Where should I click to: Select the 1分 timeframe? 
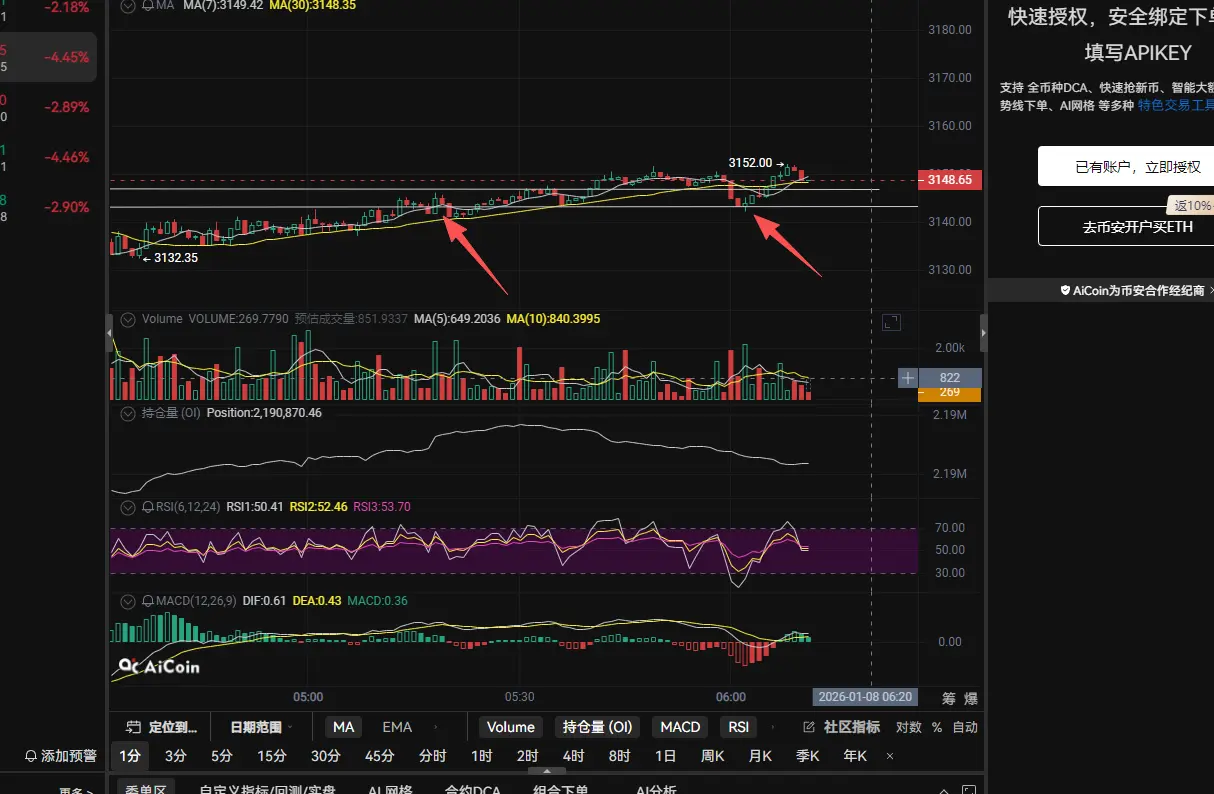[x=129, y=756]
